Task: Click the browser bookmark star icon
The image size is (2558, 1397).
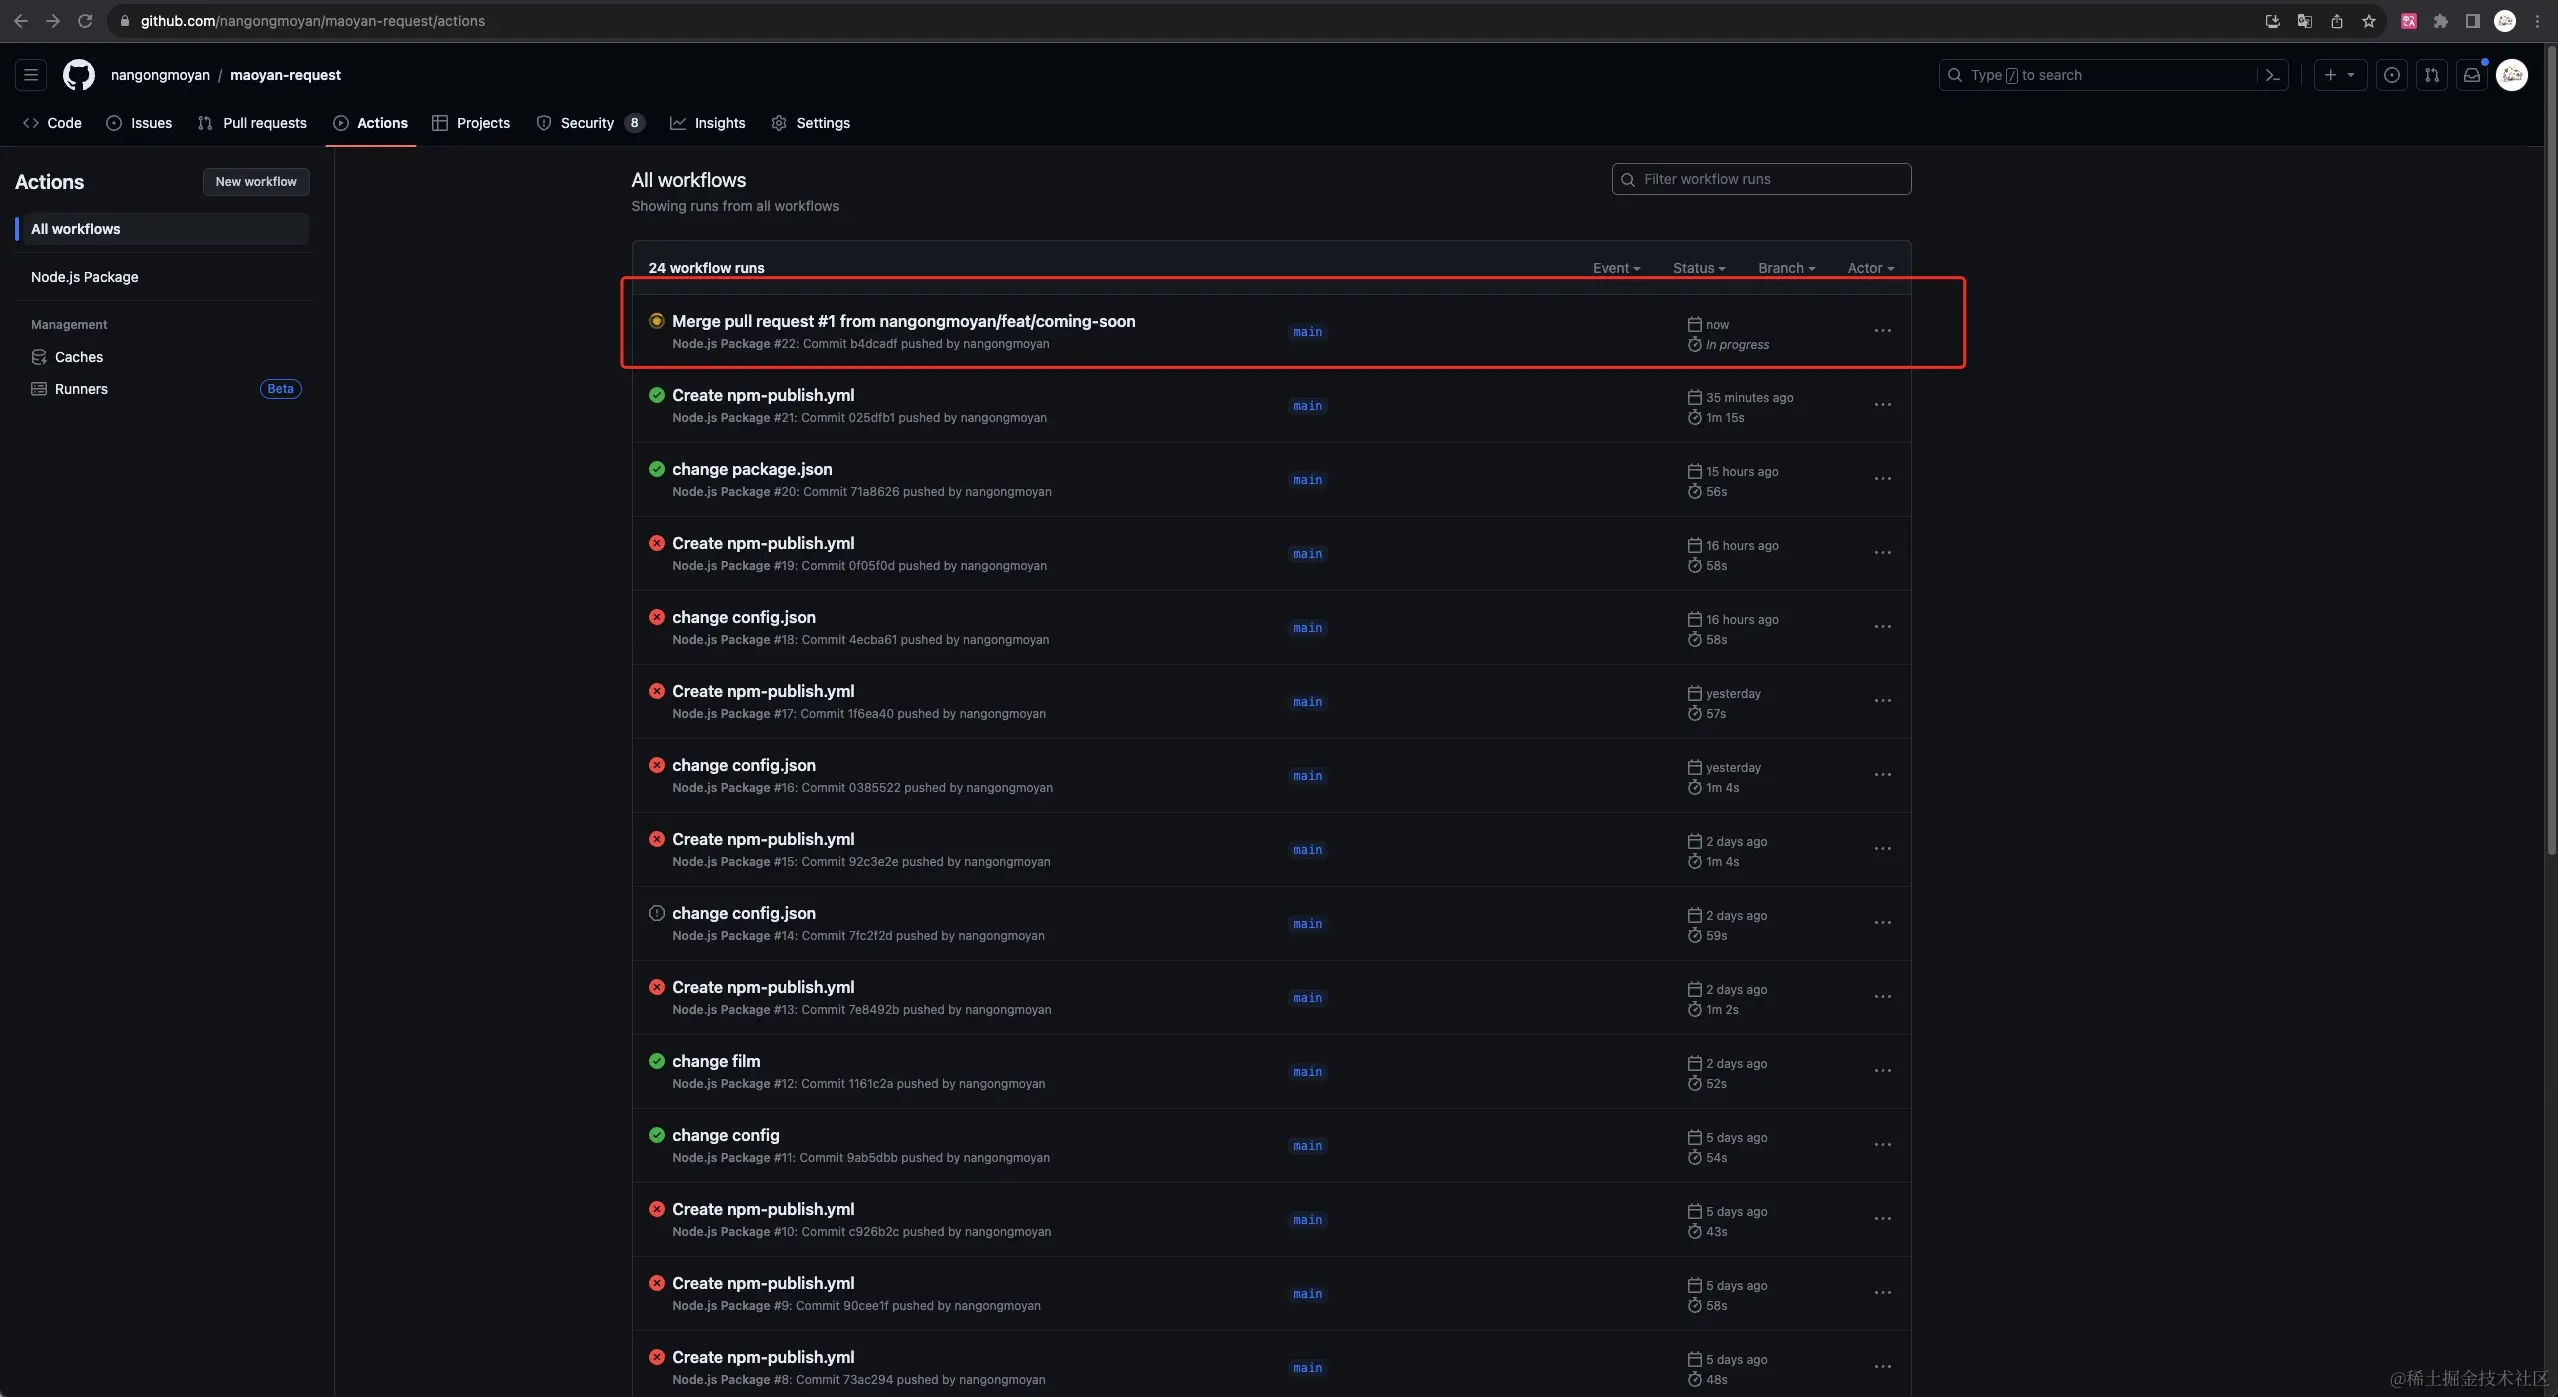Action: coord(2369,21)
